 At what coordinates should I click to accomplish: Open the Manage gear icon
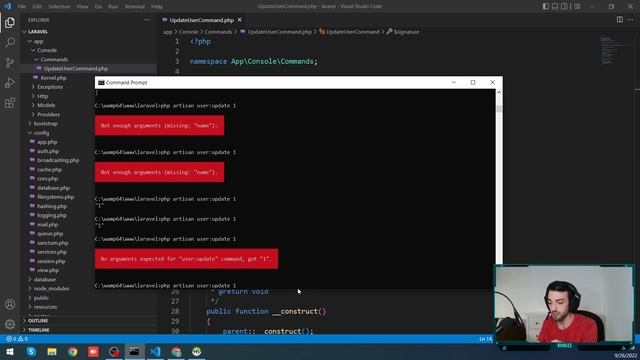[10, 324]
